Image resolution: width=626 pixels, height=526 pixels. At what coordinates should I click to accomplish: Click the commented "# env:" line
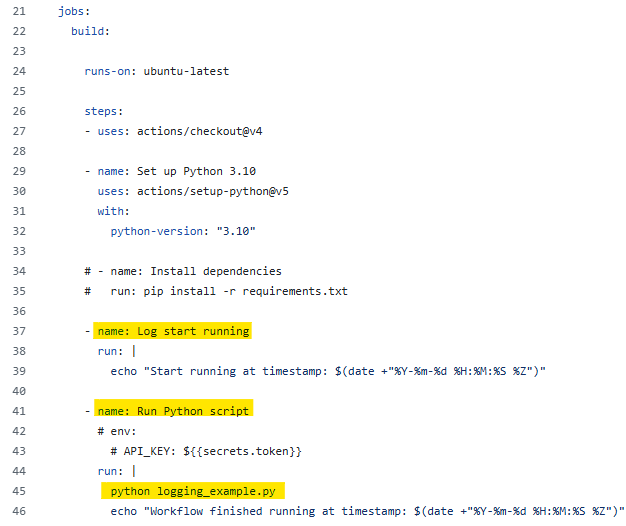[x=118, y=430]
